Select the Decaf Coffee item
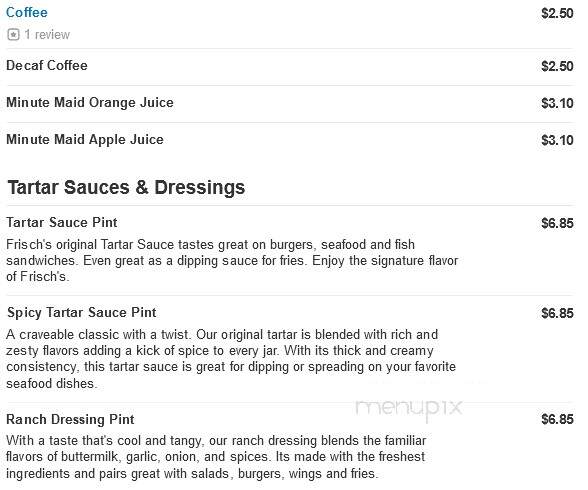The height and width of the screenshot is (490, 588). point(47,65)
